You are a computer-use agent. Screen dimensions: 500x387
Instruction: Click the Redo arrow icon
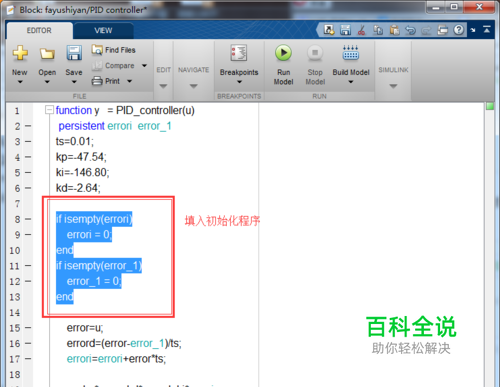tap(426, 31)
